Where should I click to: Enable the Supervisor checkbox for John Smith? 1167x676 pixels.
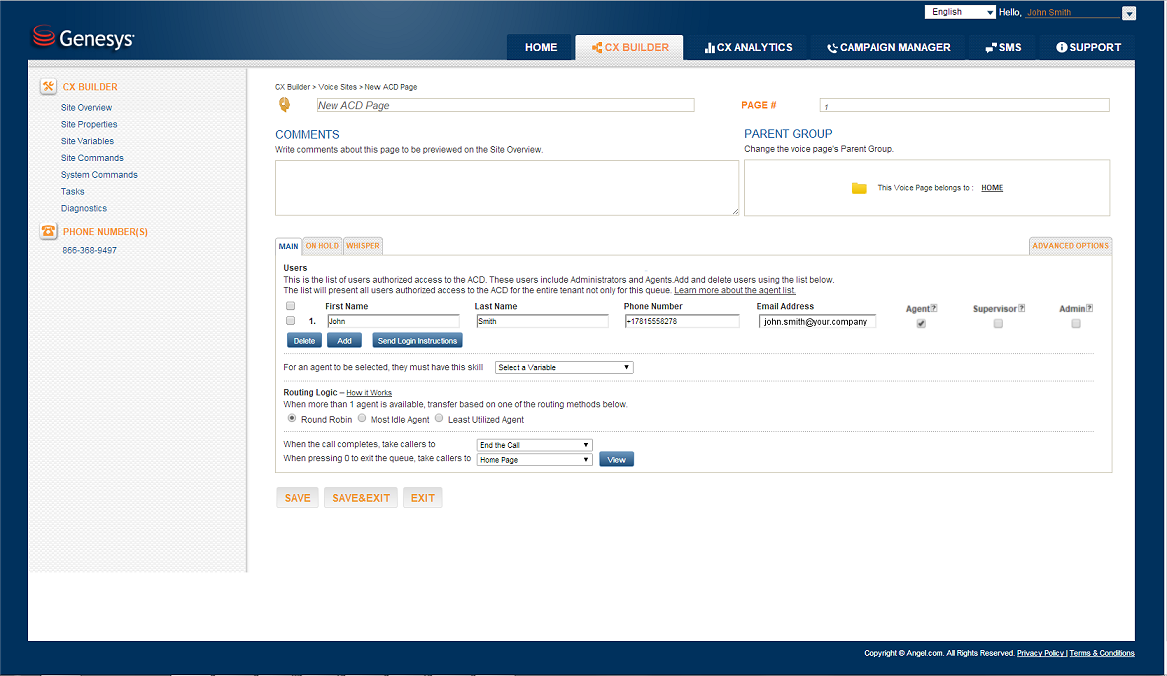point(998,324)
